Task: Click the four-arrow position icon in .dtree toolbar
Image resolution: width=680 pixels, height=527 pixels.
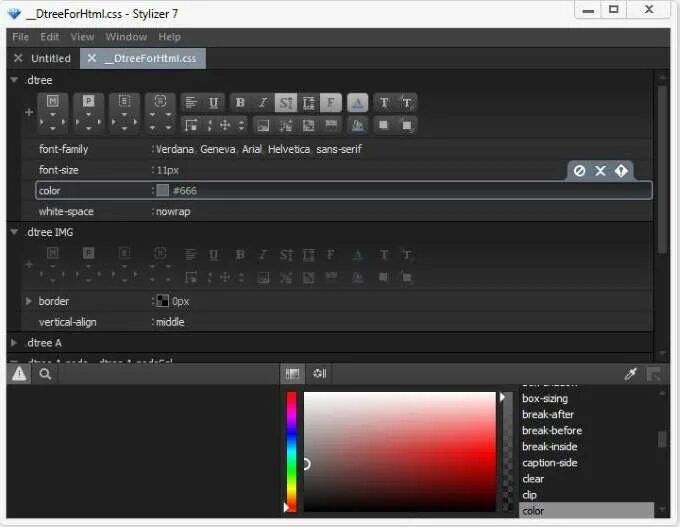Action: (x=225, y=125)
